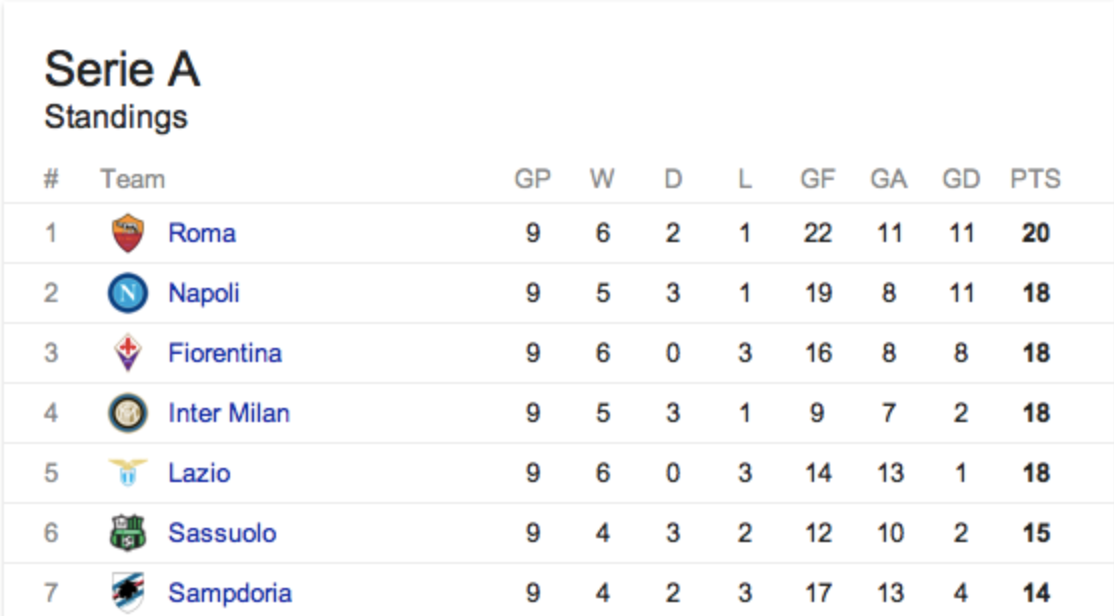This screenshot has width=1114, height=616.
Task: Click the Team column header
Action: click(x=132, y=179)
